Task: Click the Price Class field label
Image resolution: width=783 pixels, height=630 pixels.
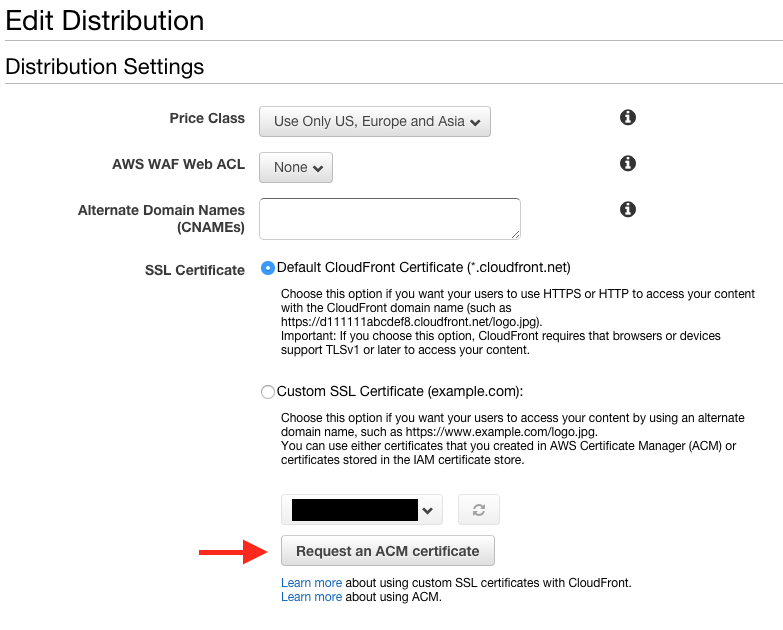Action: pyautogui.click(x=207, y=118)
